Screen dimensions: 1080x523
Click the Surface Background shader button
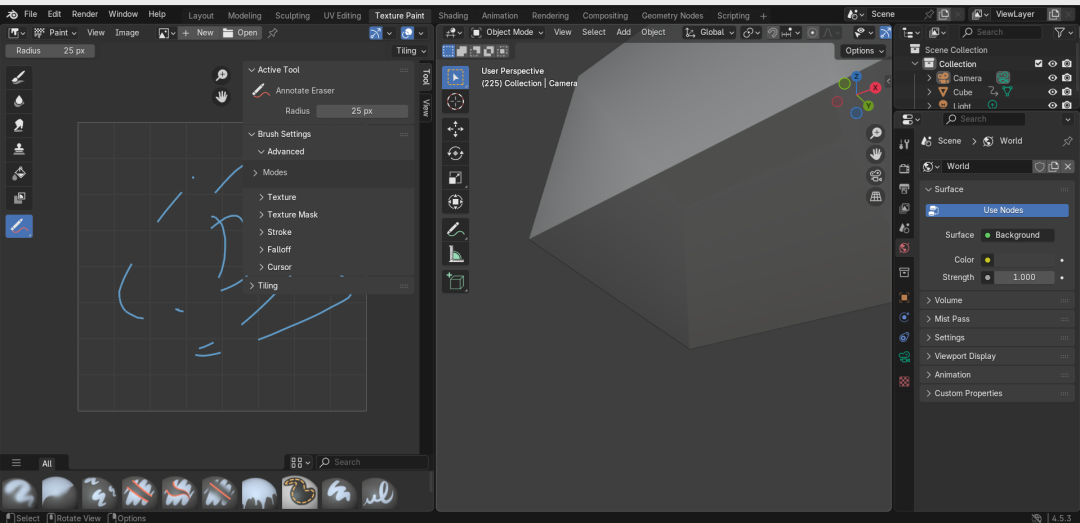pyautogui.click(x=1017, y=235)
